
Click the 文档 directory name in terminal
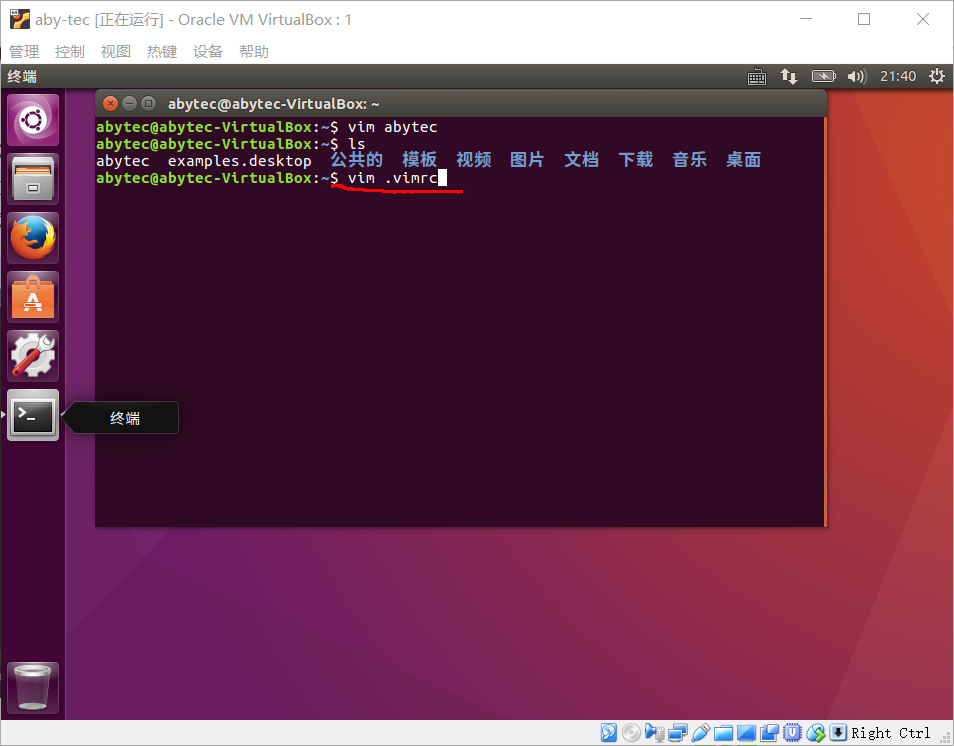click(x=581, y=160)
